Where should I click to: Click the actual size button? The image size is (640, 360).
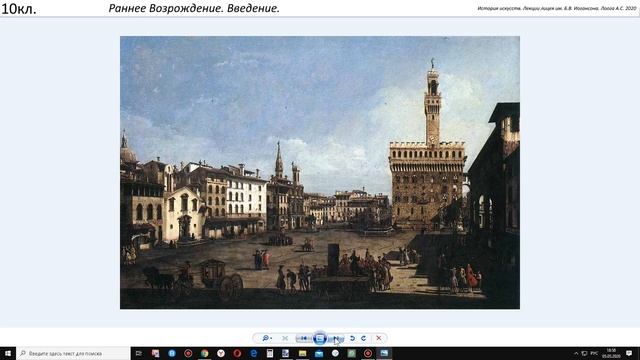(x=285, y=338)
